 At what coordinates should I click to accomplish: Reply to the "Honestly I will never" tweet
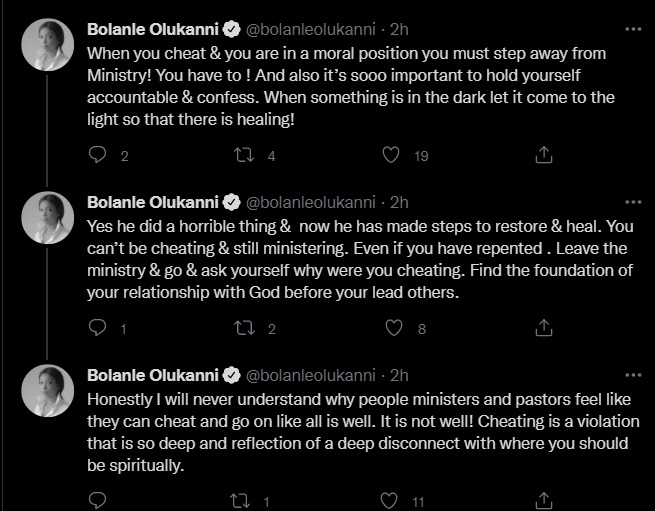click(97, 500)
